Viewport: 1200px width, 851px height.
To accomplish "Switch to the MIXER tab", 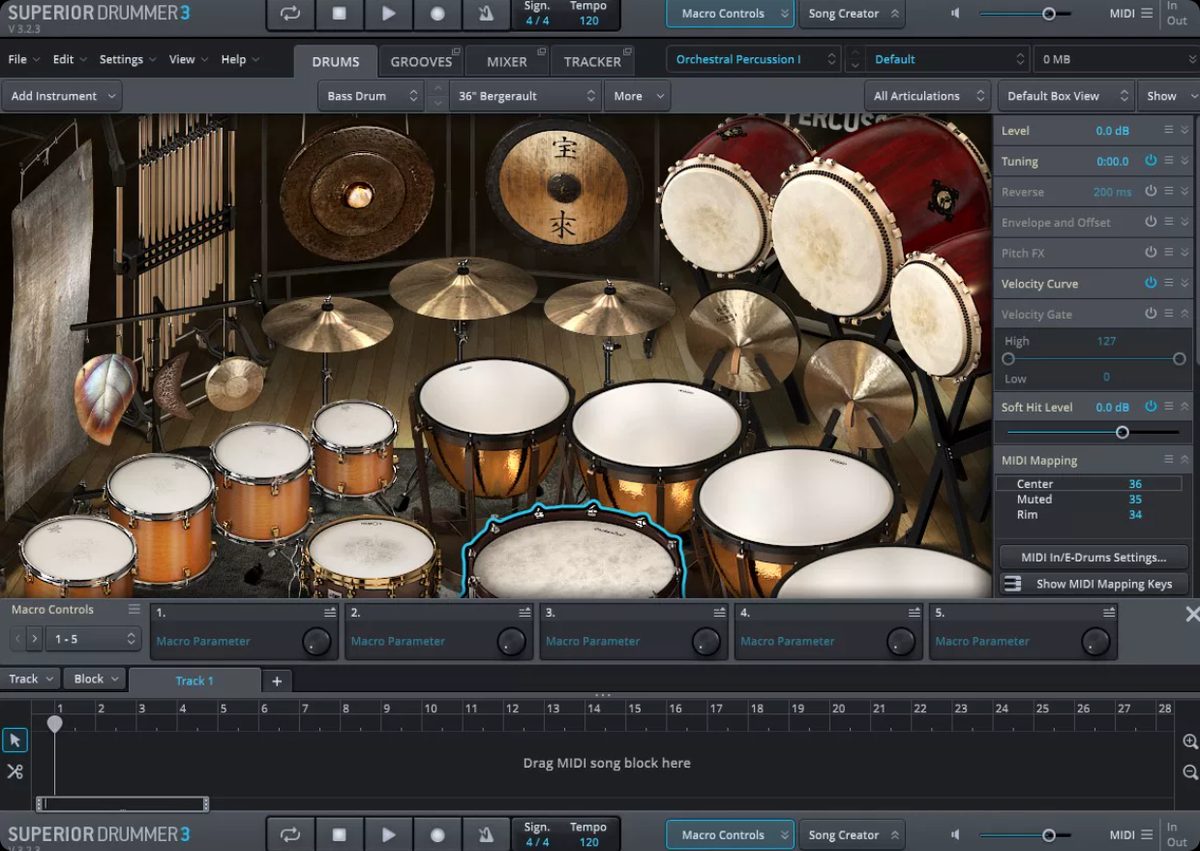I will pos(507,61).
